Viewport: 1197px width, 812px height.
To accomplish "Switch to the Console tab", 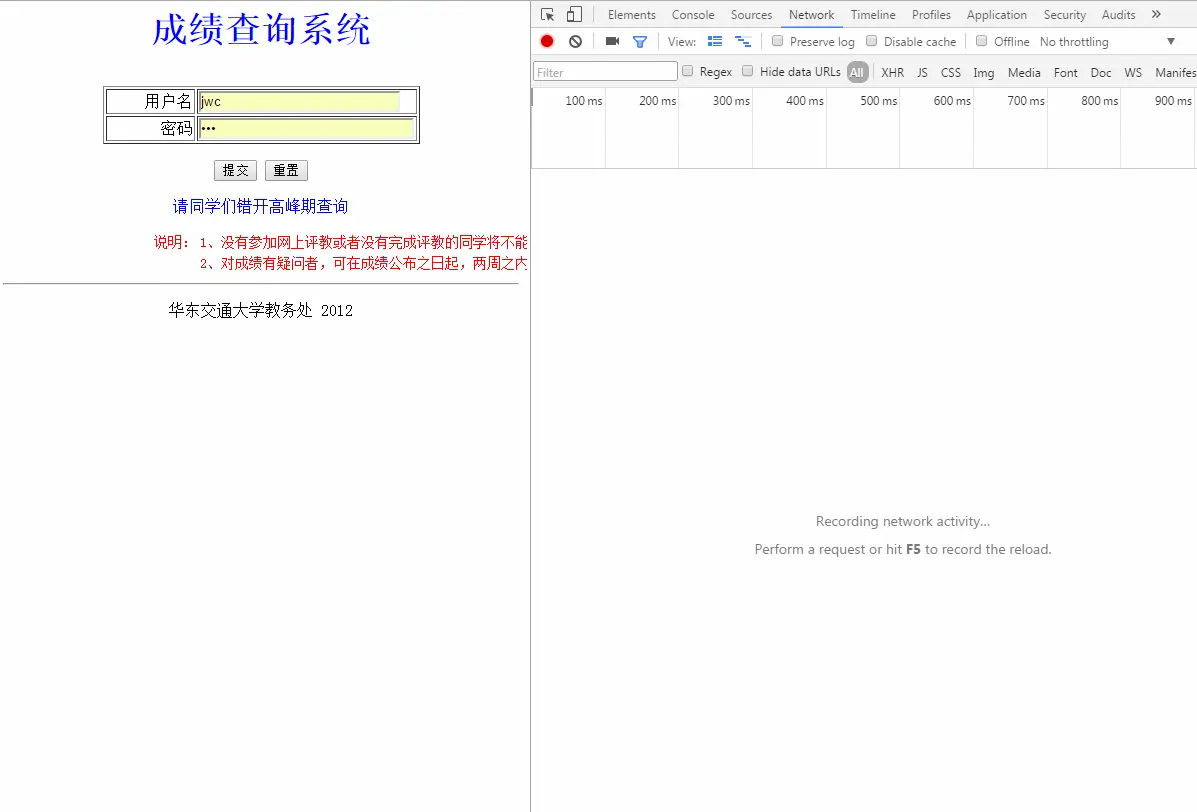I will point(693,14).
